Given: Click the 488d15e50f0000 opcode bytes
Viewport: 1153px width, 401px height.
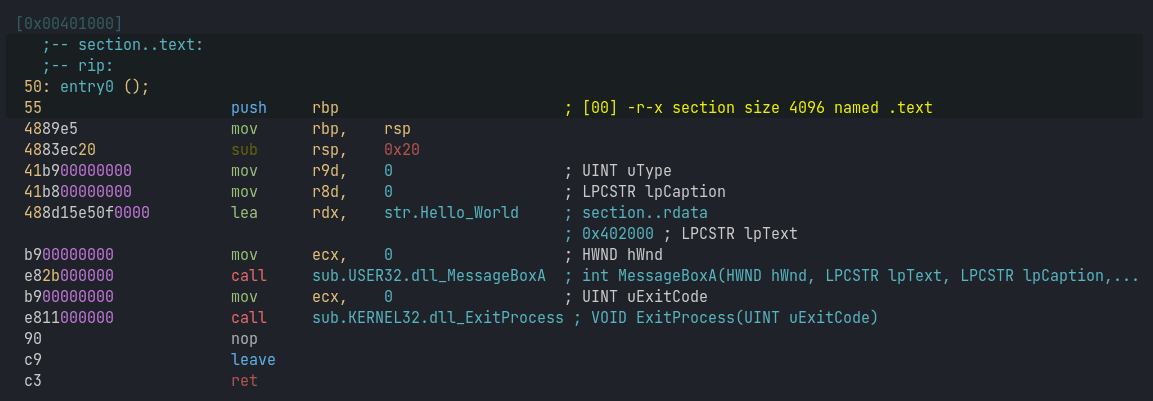Looking at the screenshot, I should pos(87,212).
